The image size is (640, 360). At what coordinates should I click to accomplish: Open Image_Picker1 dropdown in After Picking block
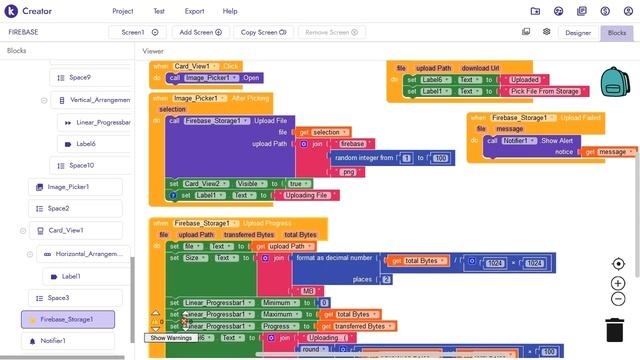(200, 98)
